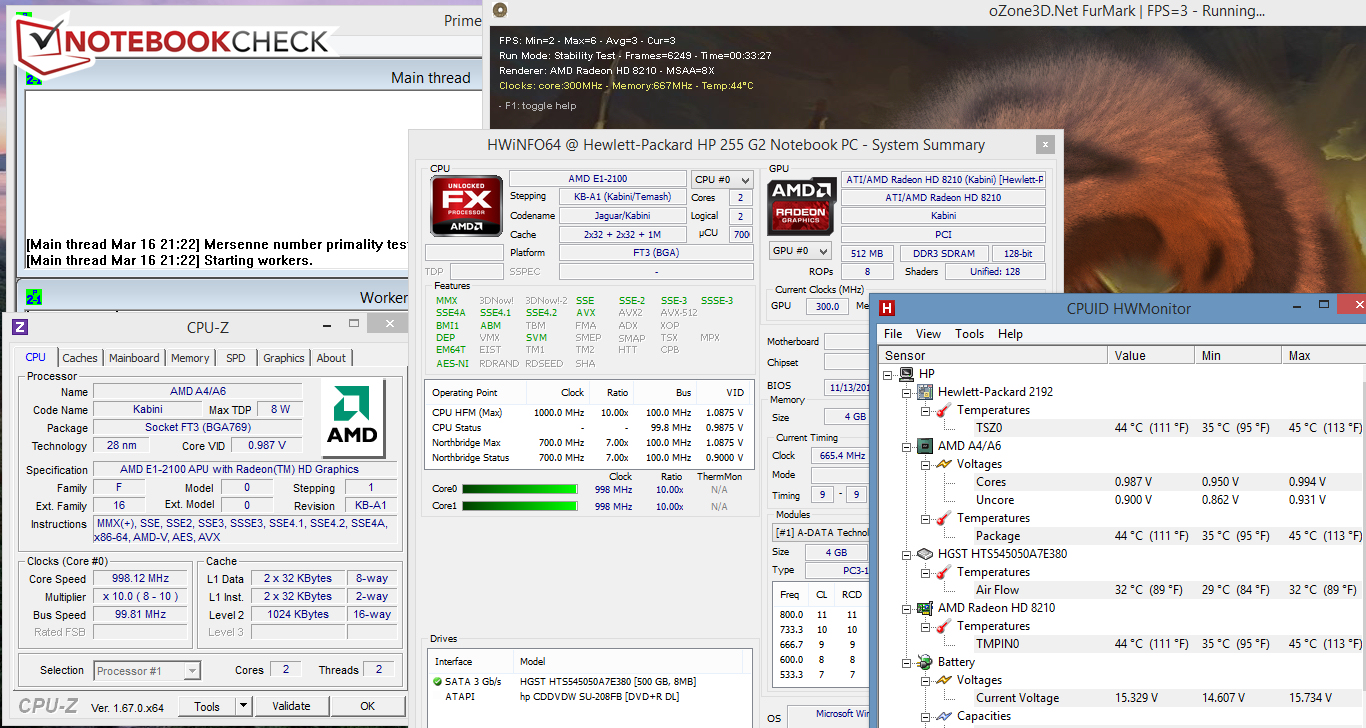Click the AMD A4/A6 processor chip icon
The width and height of the screenshot is (1366, 728).
(927, 446)
